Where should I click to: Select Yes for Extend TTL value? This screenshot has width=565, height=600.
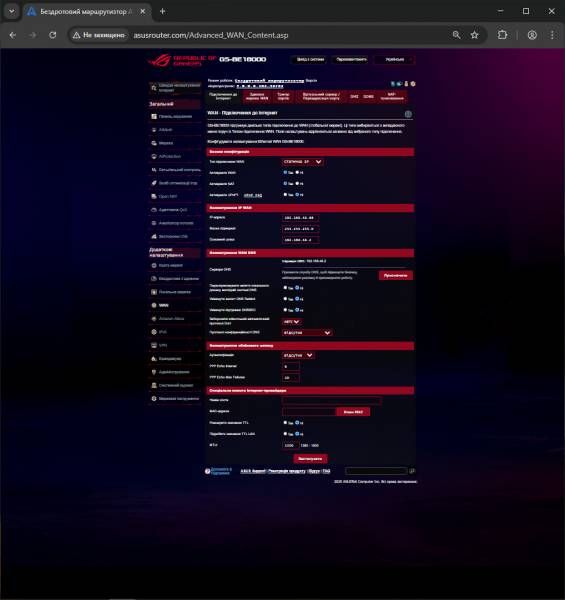pyautogui.click(x=285, y=423)
